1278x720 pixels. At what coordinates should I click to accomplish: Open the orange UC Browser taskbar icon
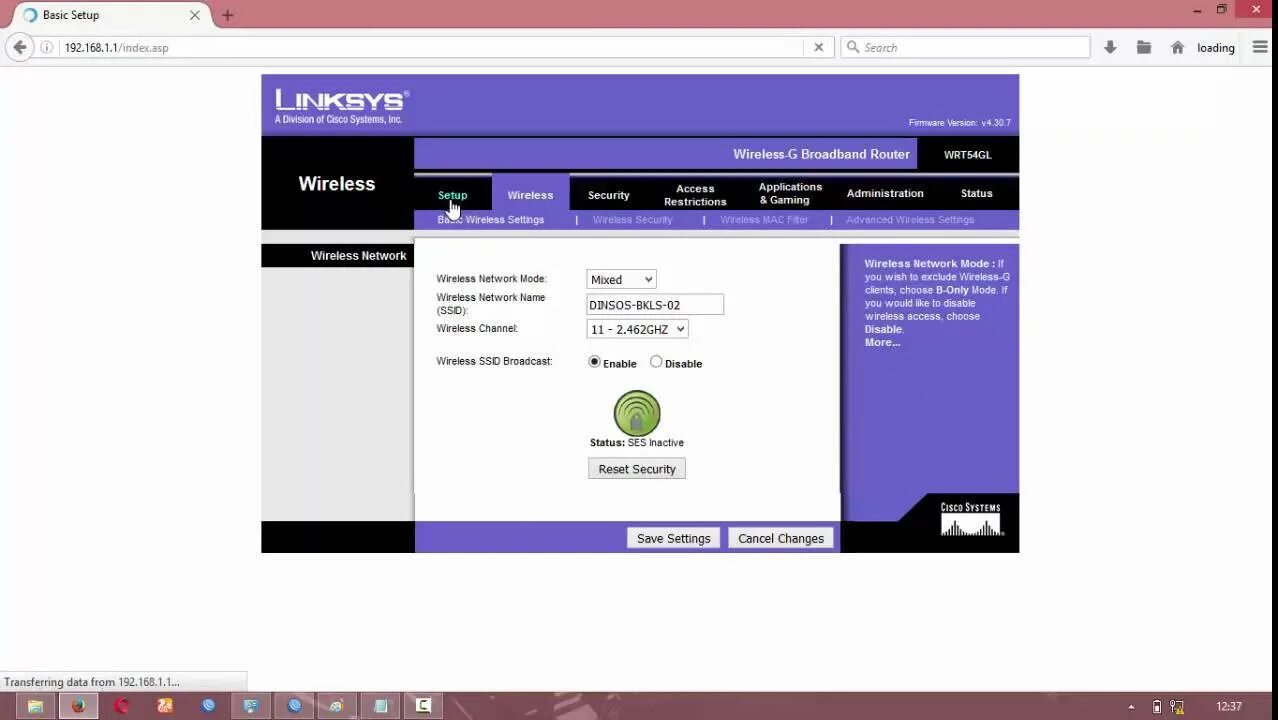[x=165, y=706]
